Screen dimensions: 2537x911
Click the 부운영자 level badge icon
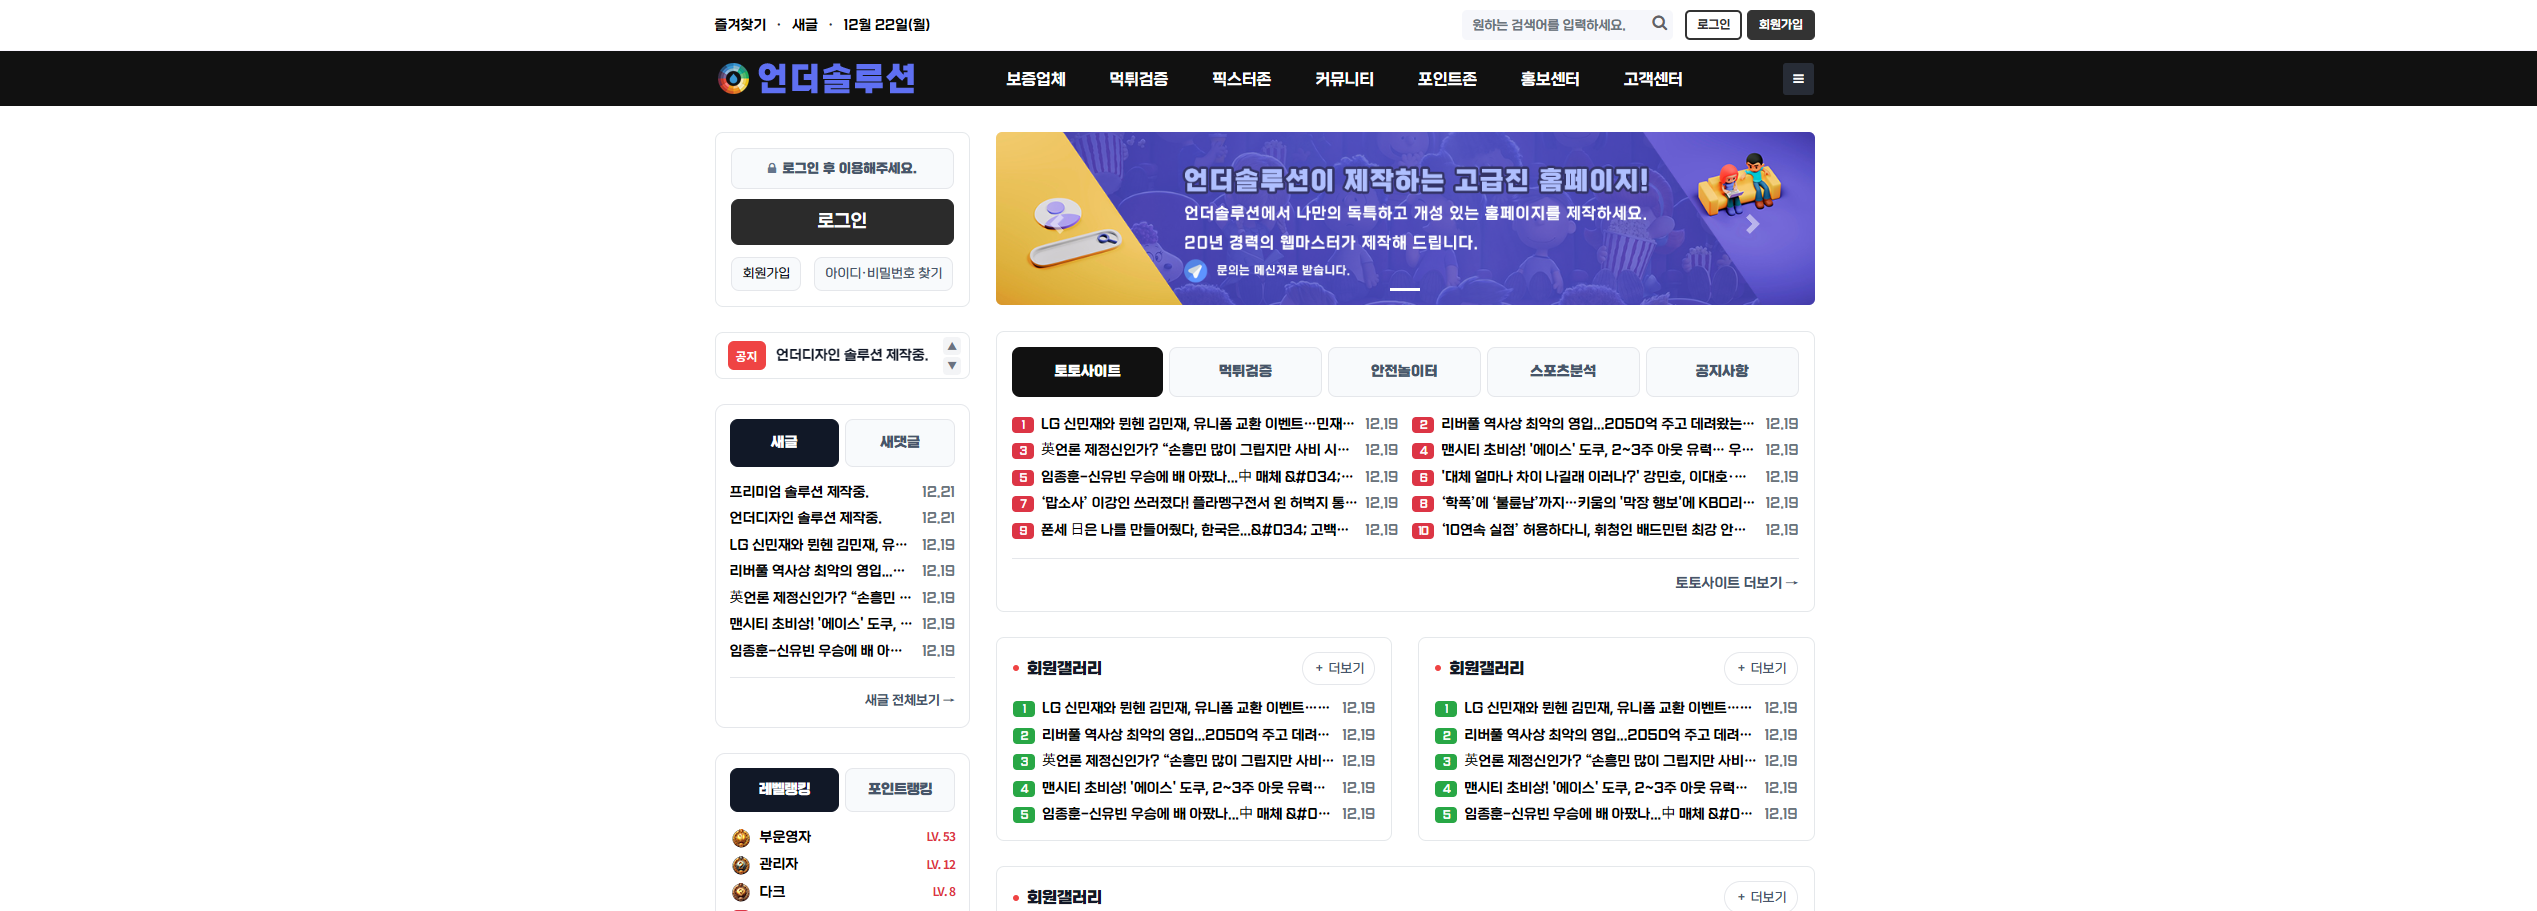tap(741, 837)
